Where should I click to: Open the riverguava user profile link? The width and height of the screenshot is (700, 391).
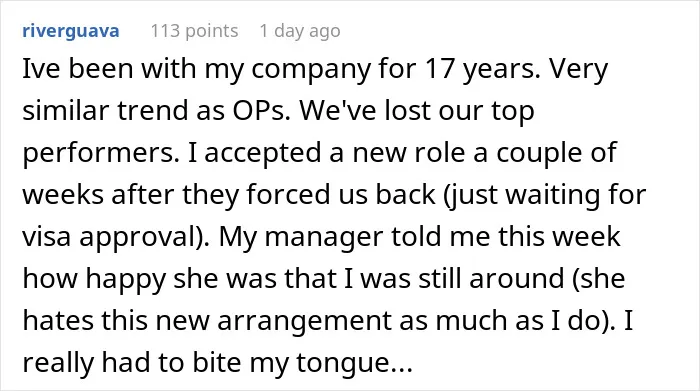(x=71, y=31)
